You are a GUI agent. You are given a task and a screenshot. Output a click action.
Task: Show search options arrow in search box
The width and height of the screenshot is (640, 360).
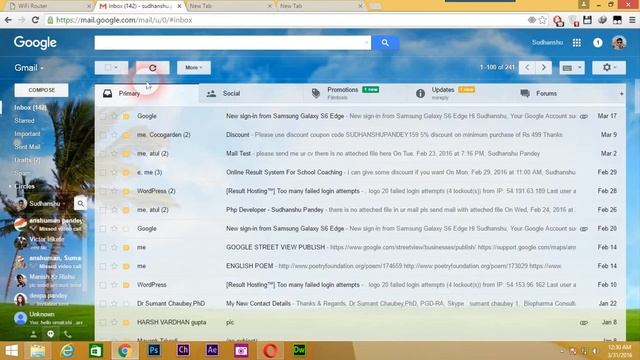pos(366,42)
